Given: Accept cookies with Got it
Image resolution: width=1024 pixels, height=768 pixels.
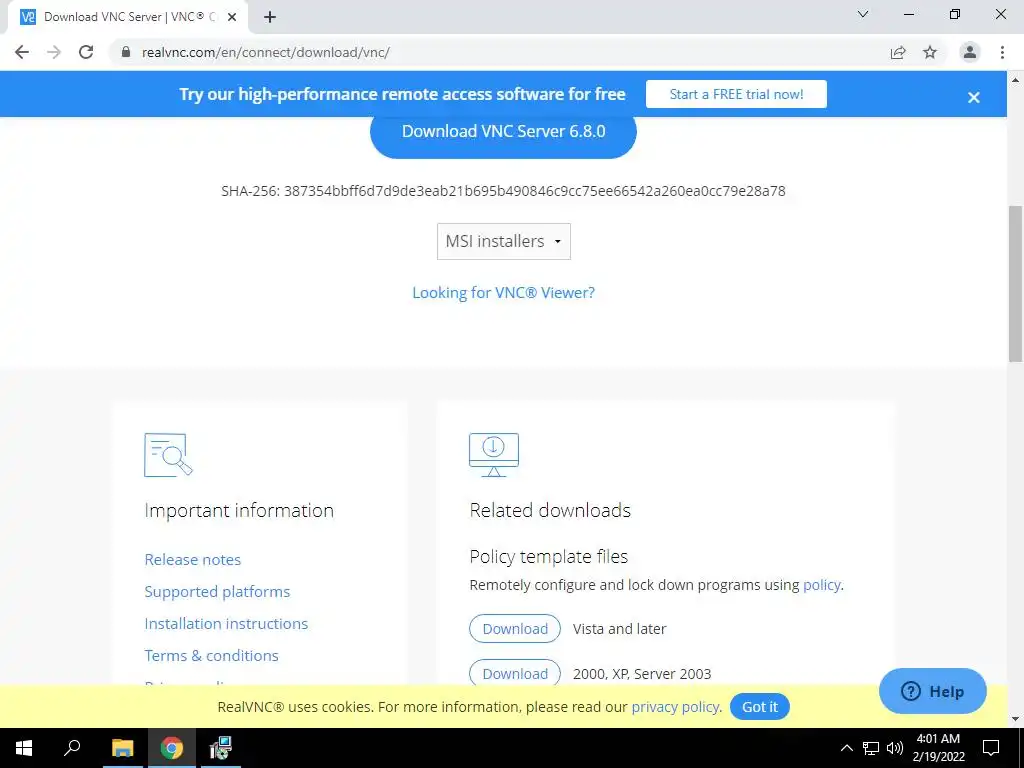Looking at the screenshot, I should point(760,707).
